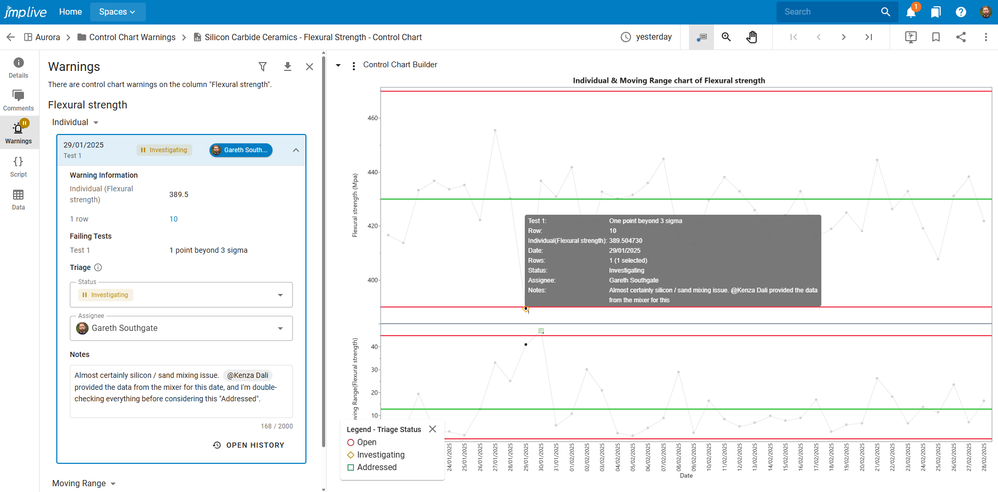Download the warnings list
Screen dimensions: 998x492
(287, 67)
